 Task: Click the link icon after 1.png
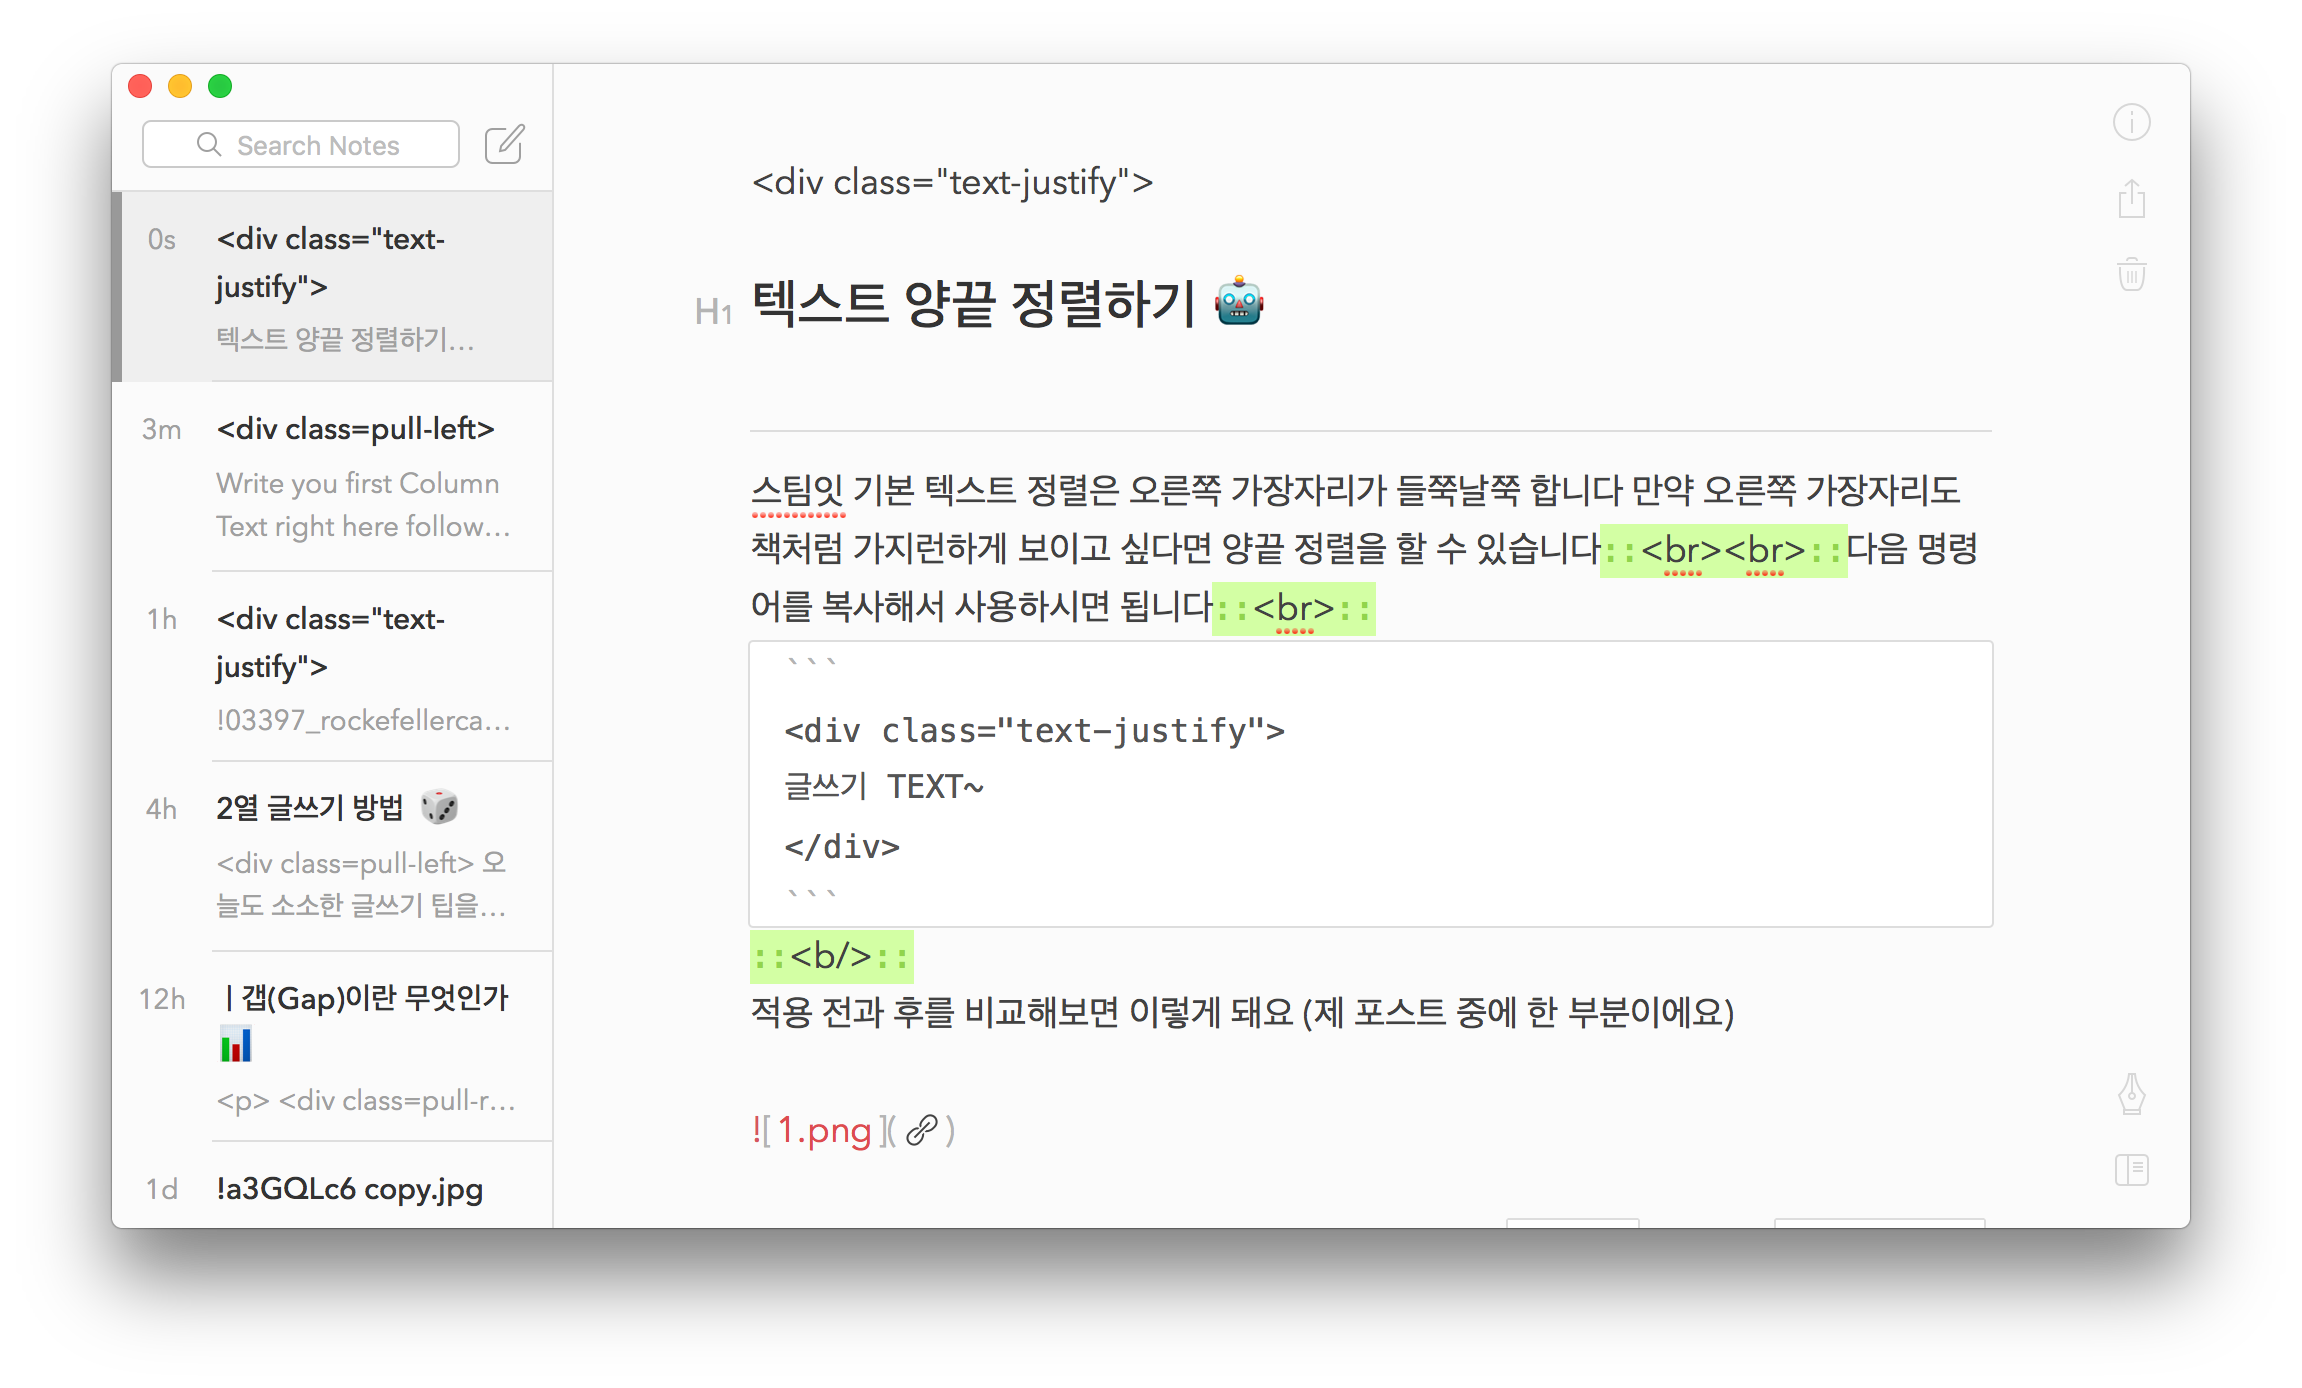pyautogui.click(x=921, y=1130)
